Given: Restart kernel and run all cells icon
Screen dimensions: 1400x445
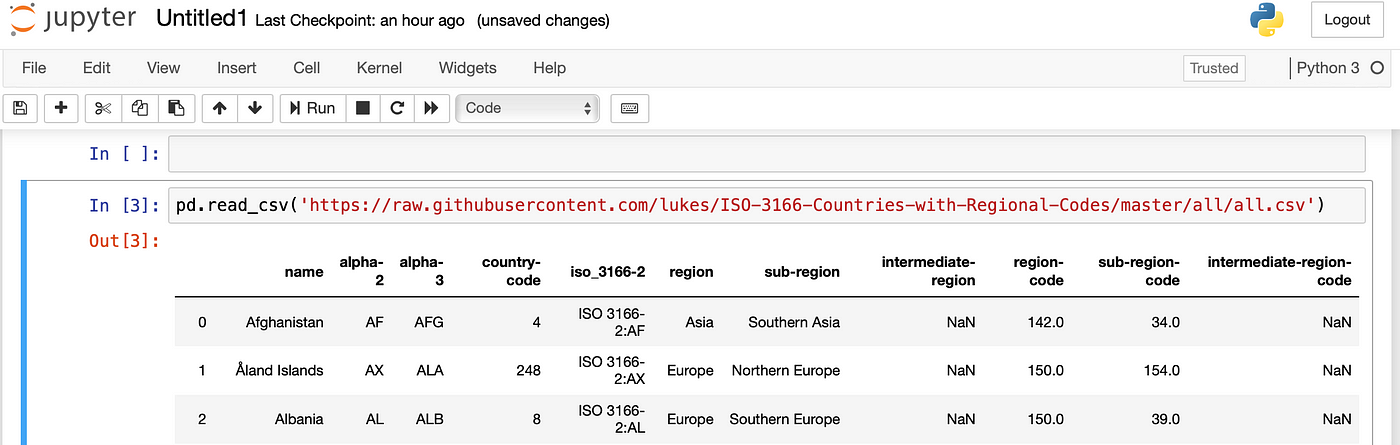Looking at the screenshot, I should [x=431, y=108].
